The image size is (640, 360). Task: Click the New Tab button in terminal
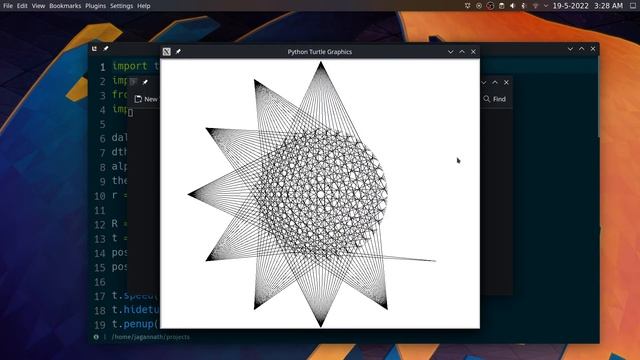click(x=145, y=99)
